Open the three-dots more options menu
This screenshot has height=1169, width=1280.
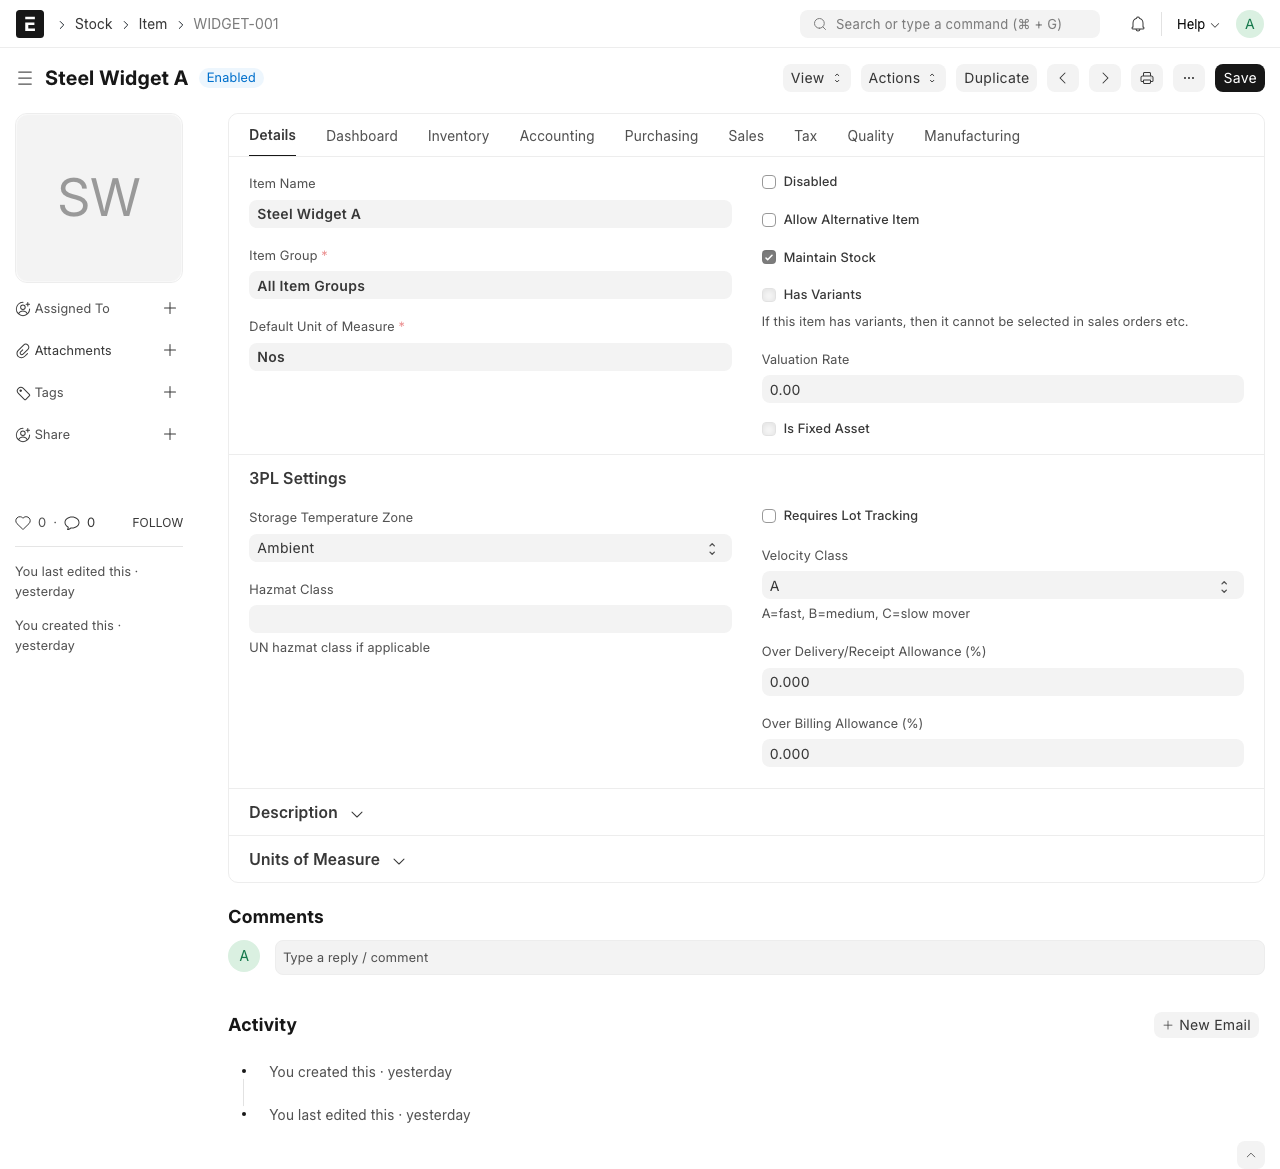click(x=1189, y=78)
